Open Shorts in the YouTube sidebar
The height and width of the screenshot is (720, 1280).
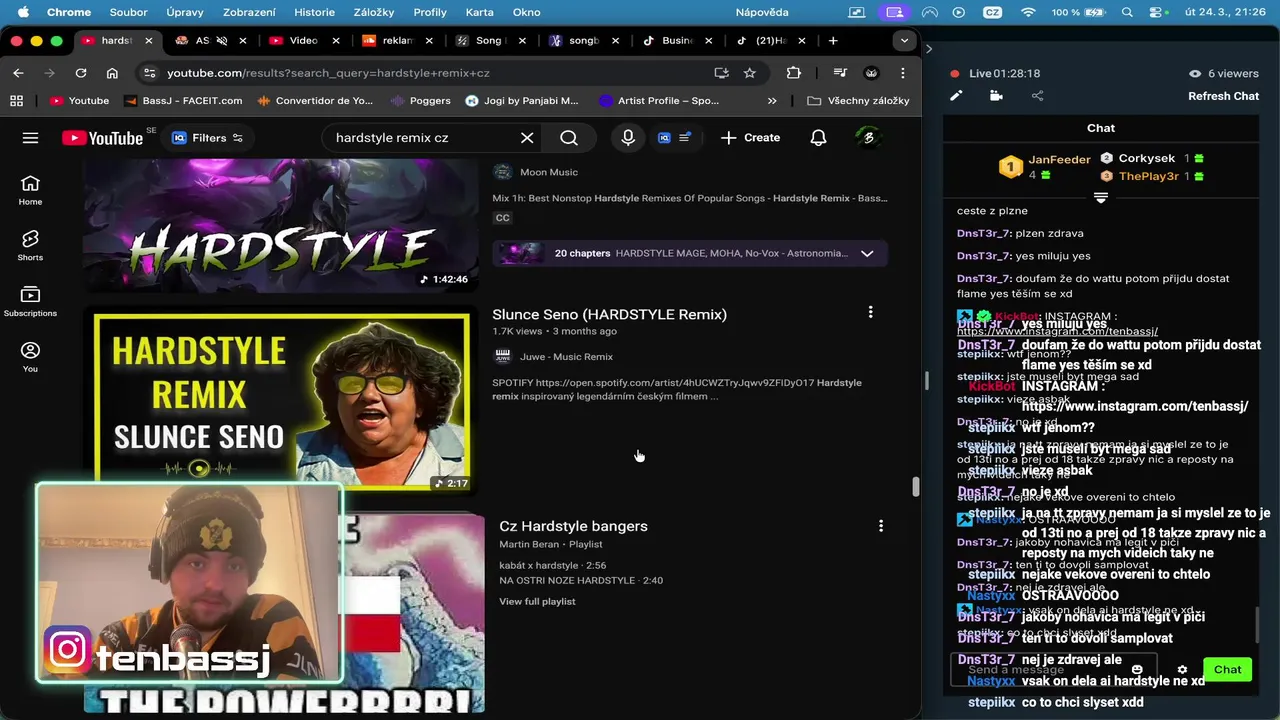click(x=30, y=246)
